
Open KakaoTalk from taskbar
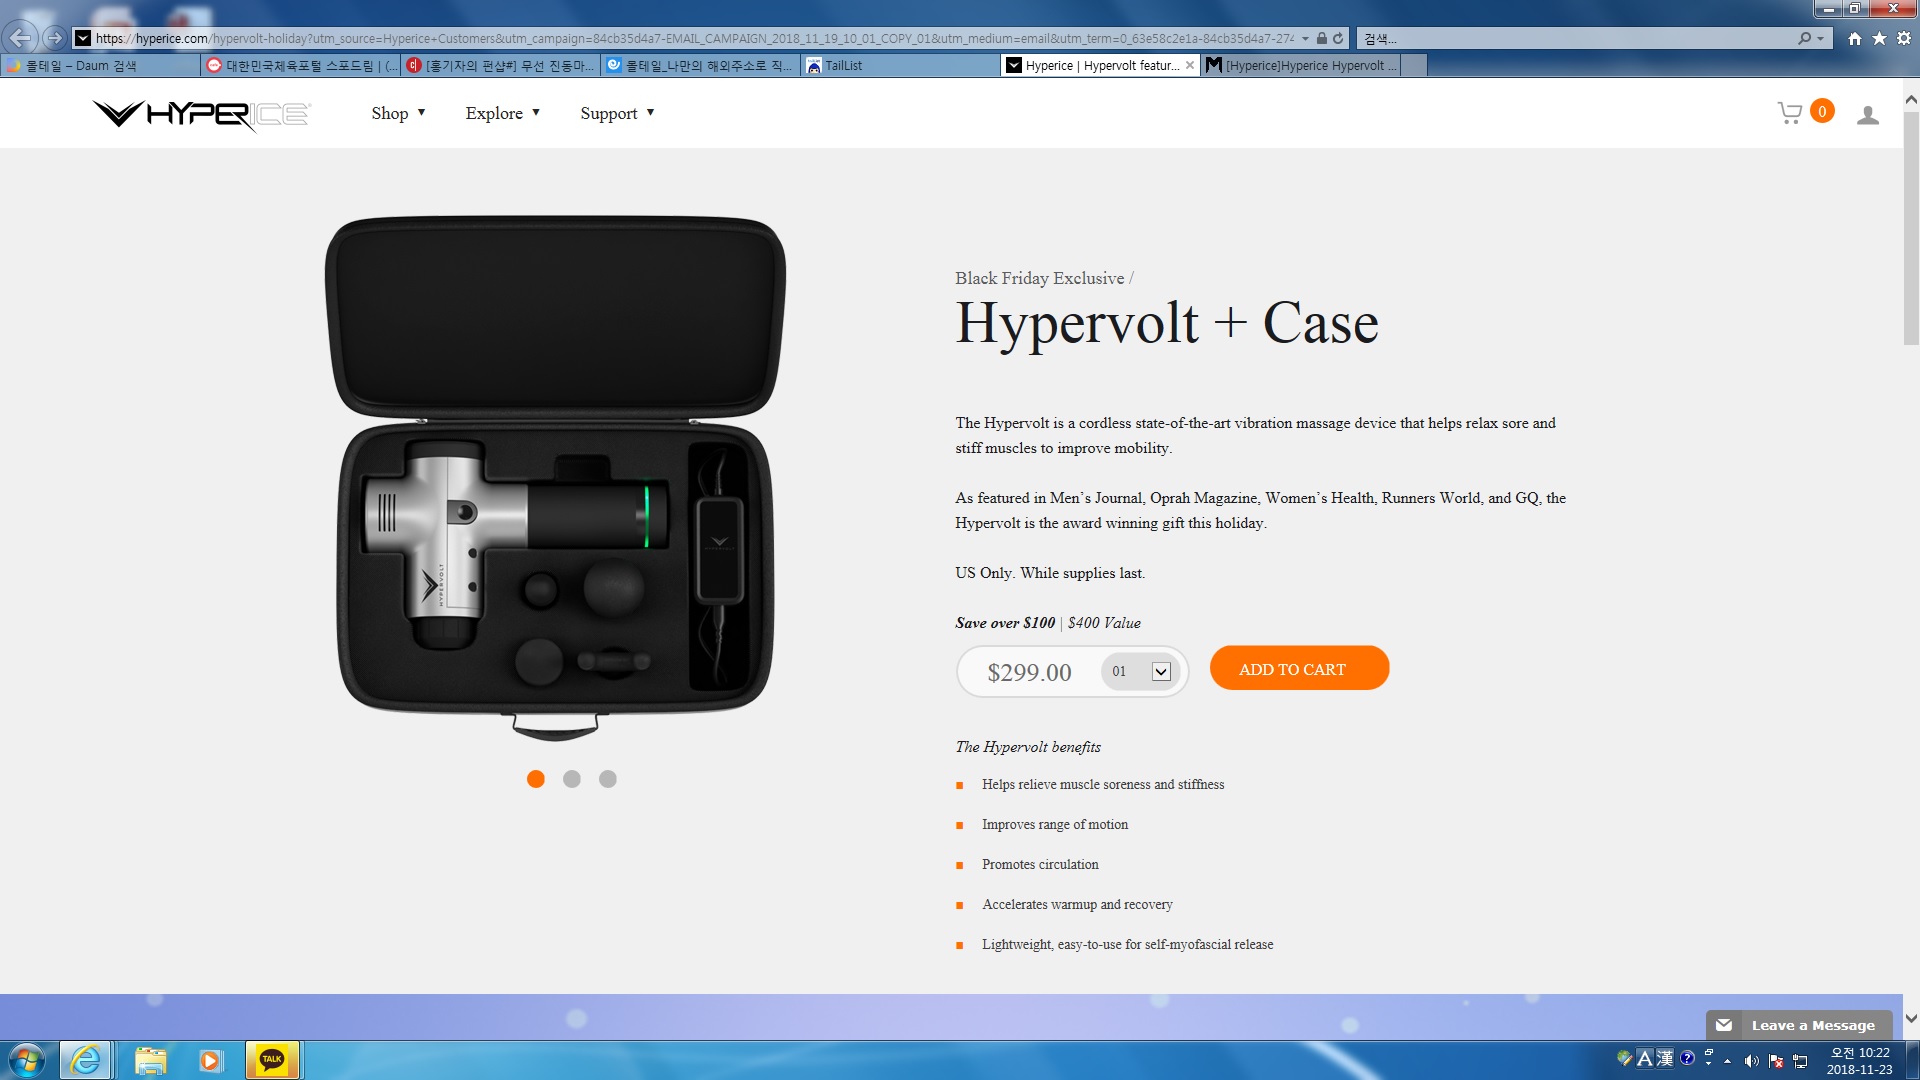[x=272, y=1060]
